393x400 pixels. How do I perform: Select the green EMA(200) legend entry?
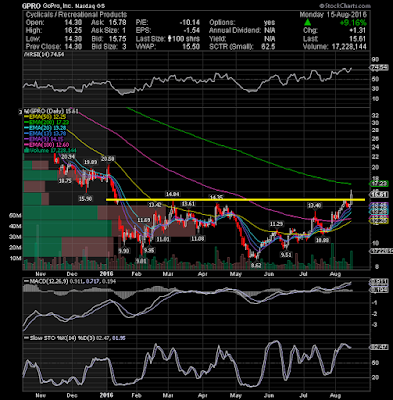46,122
